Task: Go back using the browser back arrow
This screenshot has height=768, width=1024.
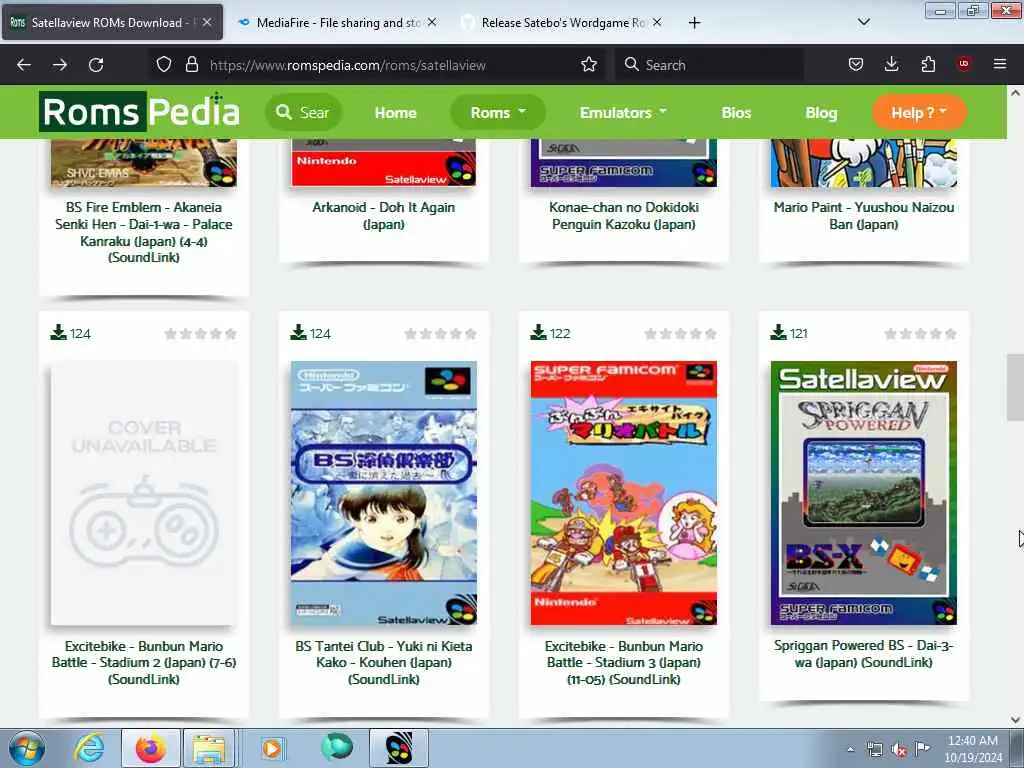Action: (x=24, y=65)
